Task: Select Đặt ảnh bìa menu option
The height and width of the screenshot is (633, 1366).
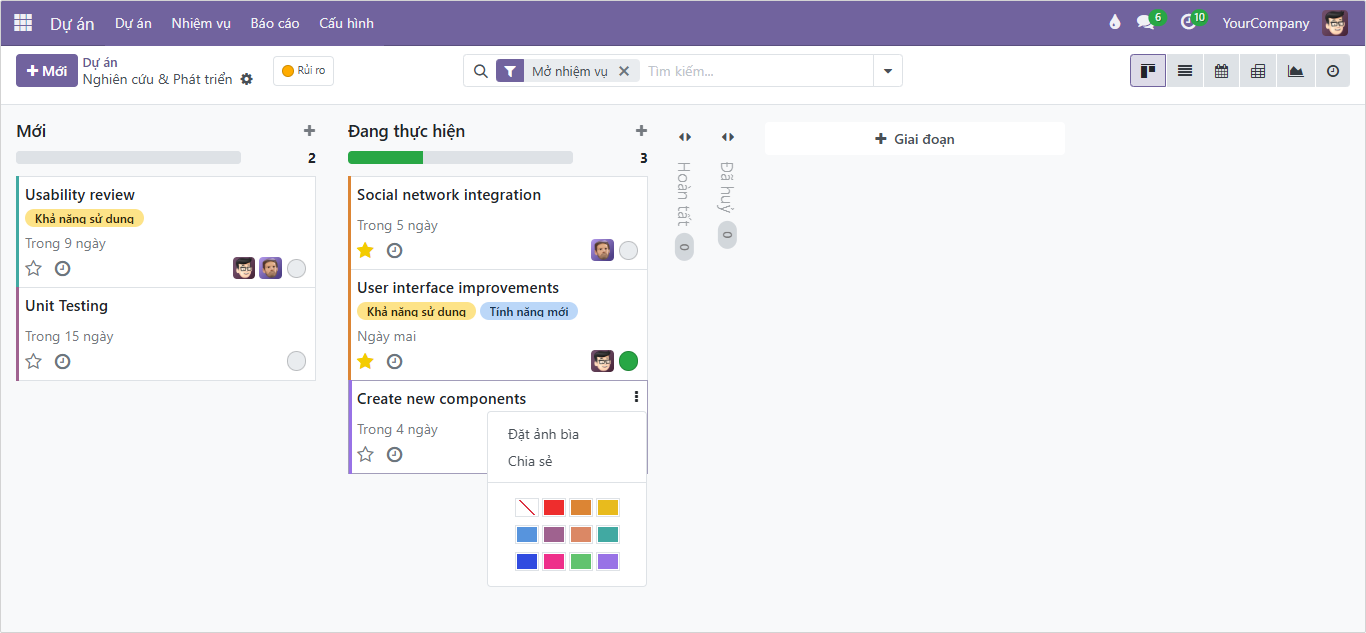Action: tap(543, 434)
